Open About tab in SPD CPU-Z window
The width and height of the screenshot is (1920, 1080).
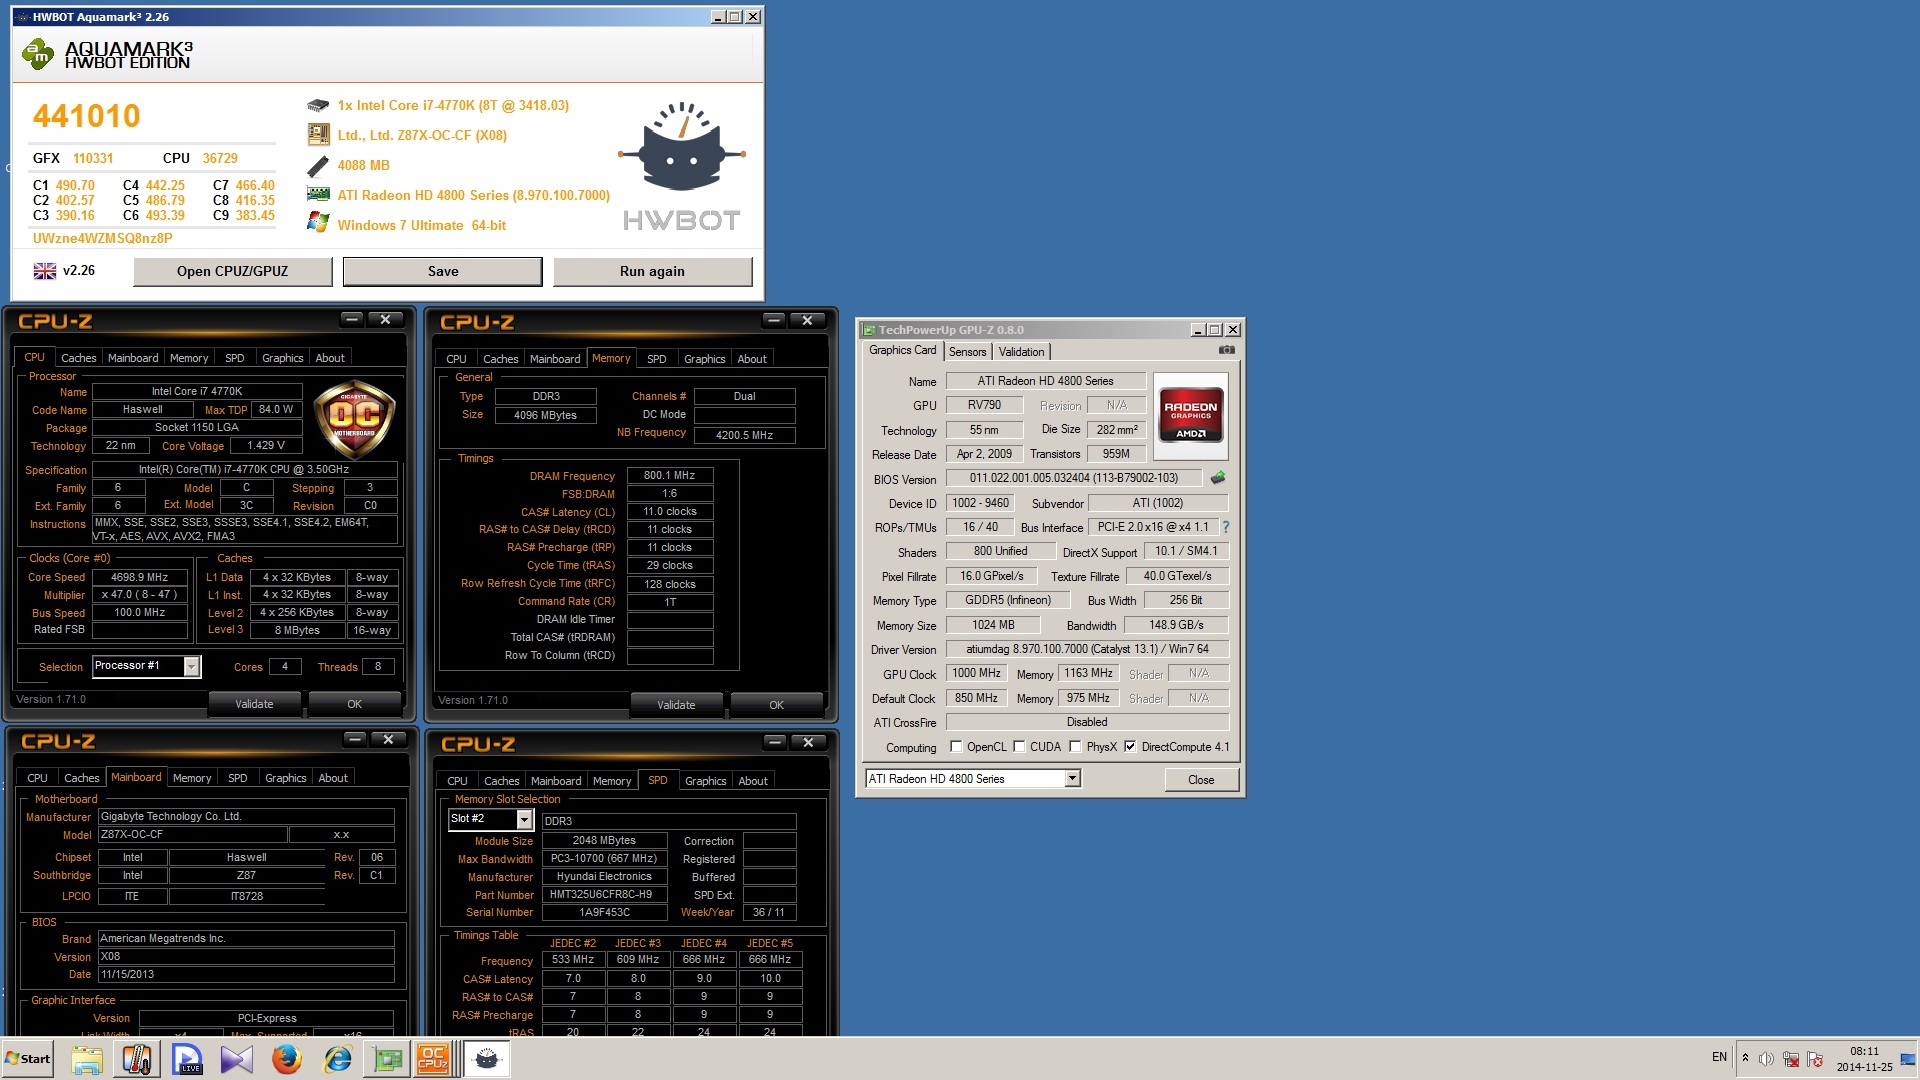pyautogui.click(x=753, y=781)
